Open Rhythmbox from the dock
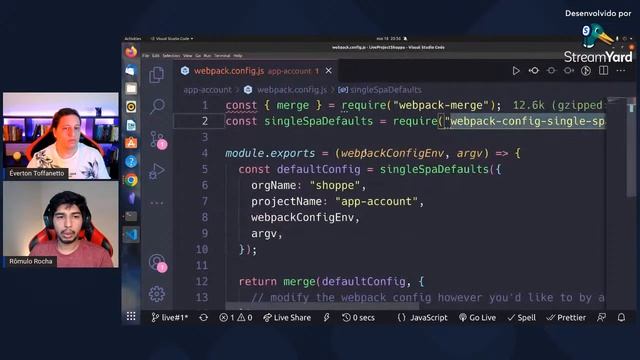 (131, 107)
